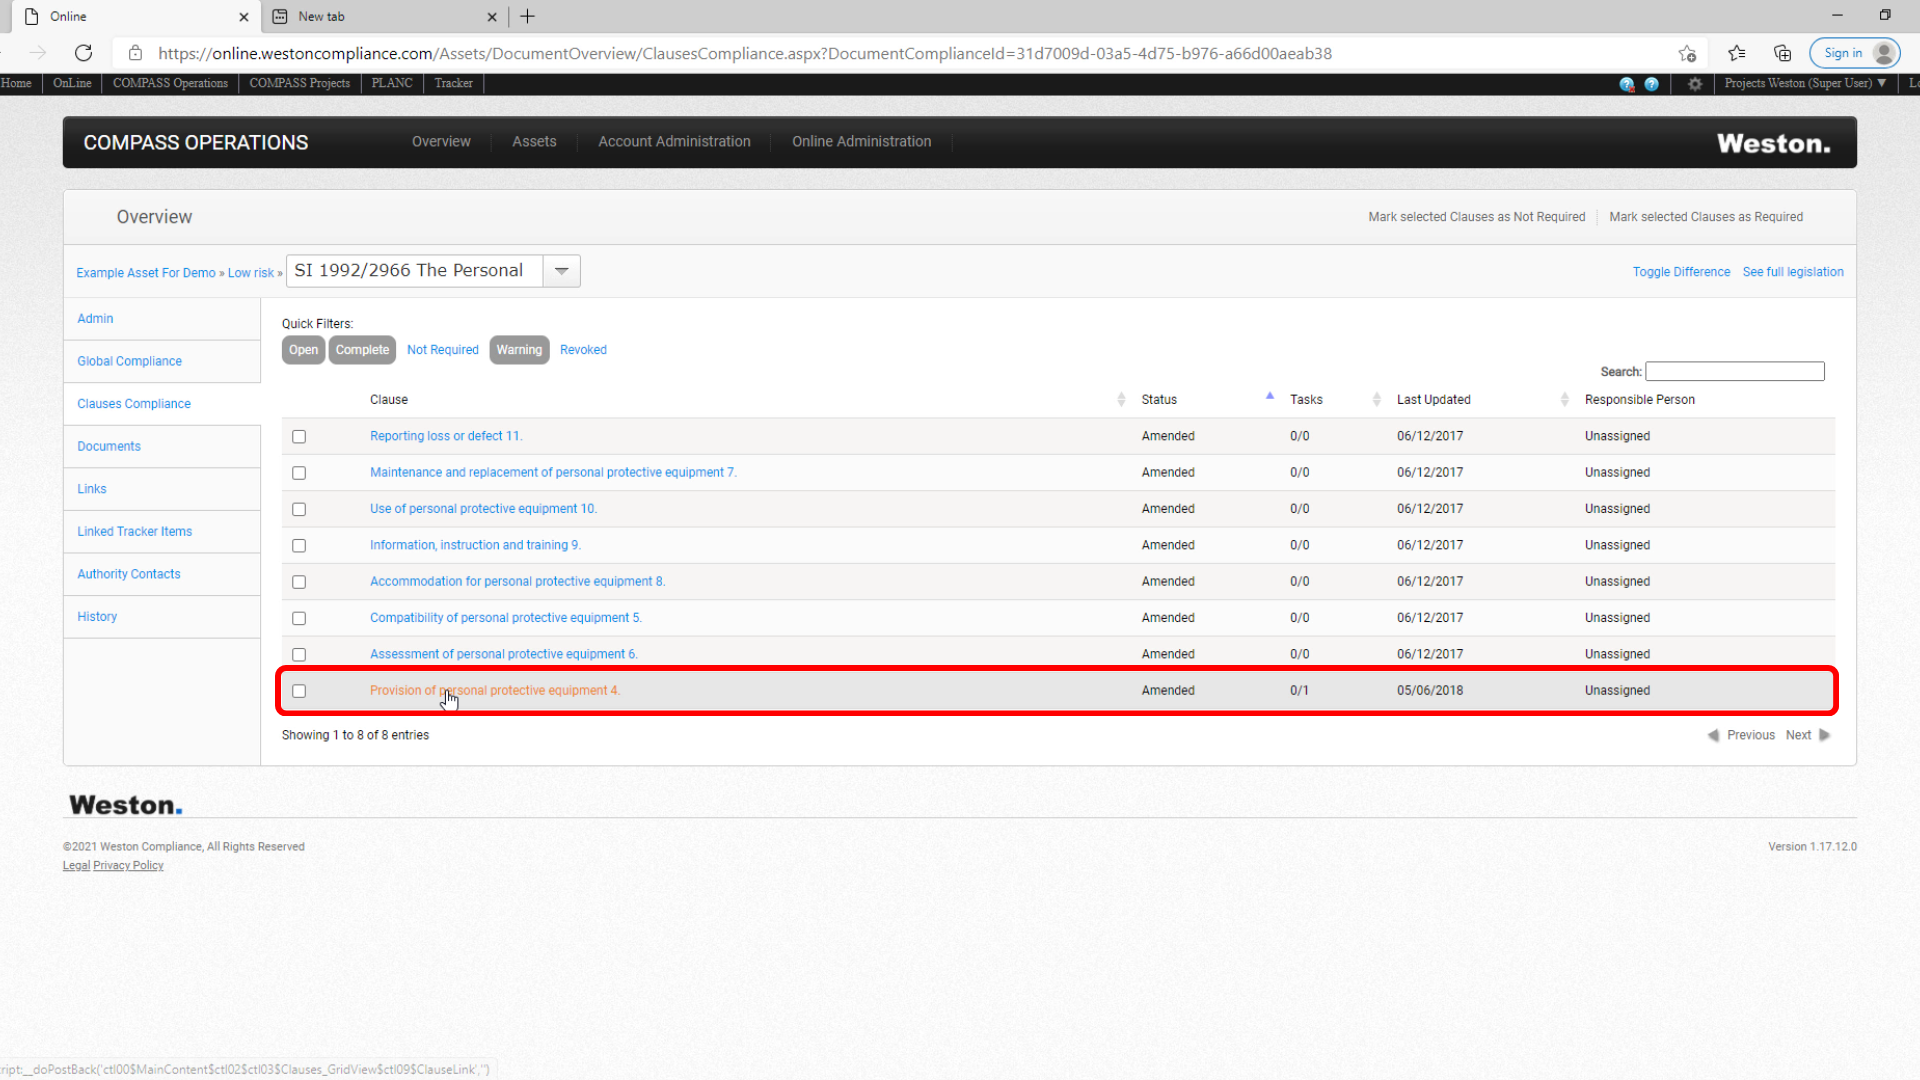
Task: Open a new browser tab with plus icon
Action: (x=528, y=16)
